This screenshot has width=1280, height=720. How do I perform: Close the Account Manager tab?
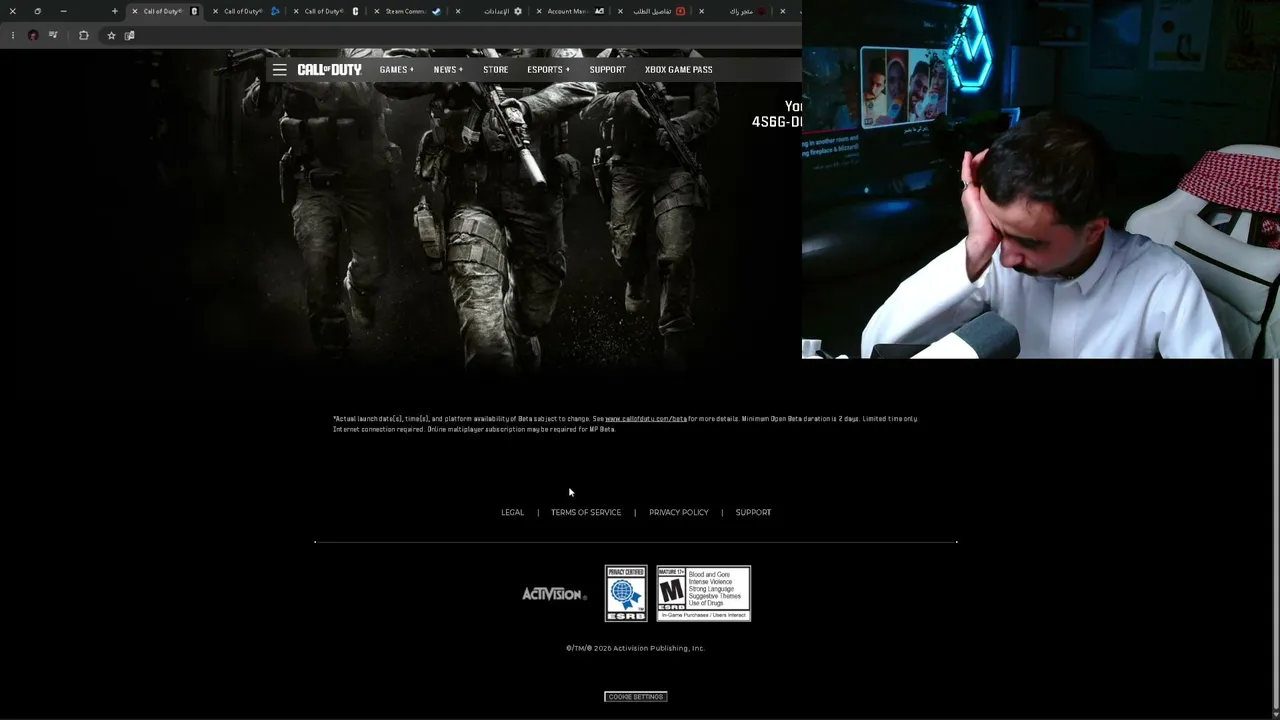[x=539, y=11]
